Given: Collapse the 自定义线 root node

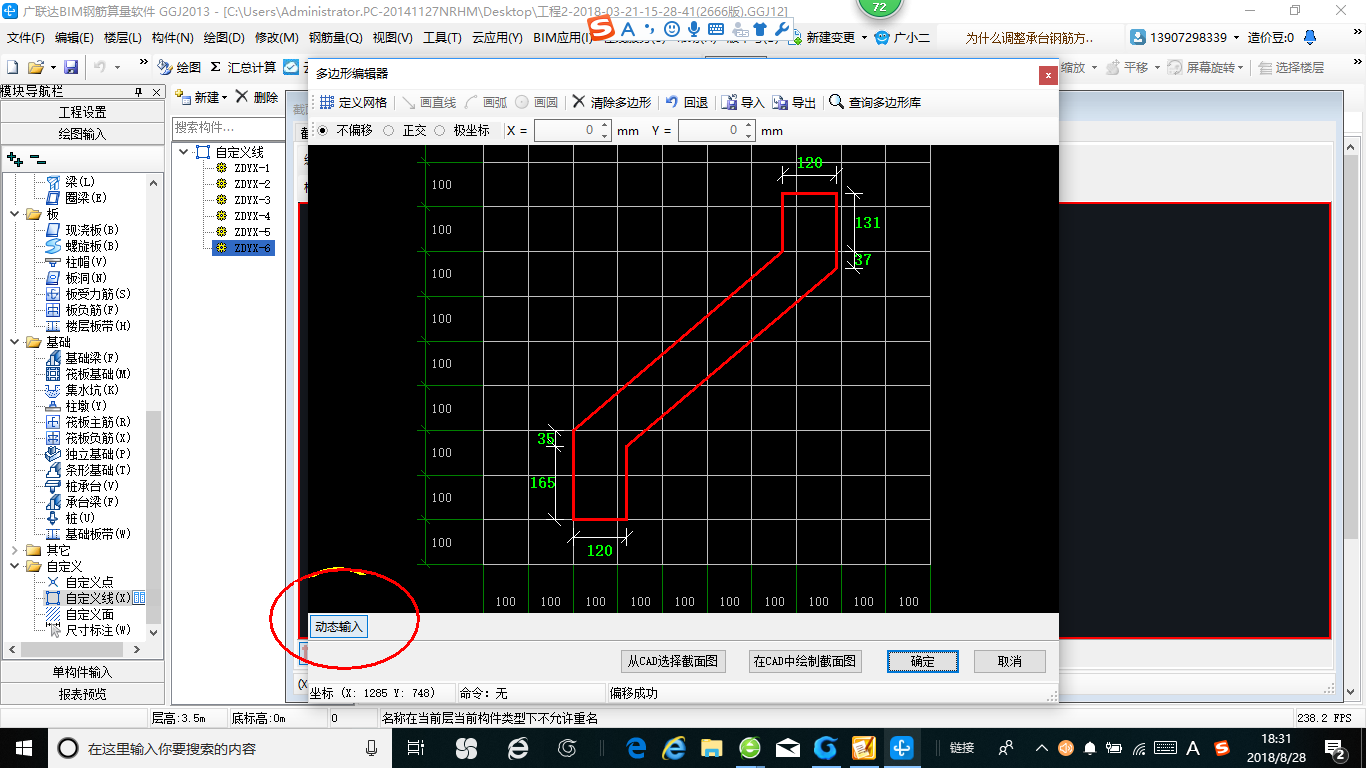Looking at the screenshot, I should click(184, 152).
